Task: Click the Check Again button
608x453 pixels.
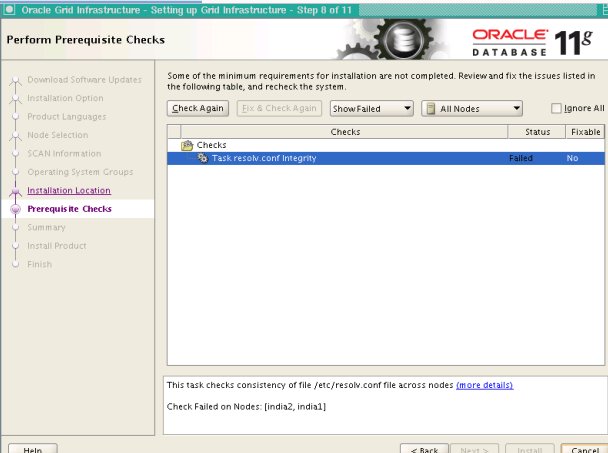Action: click(198, 108)
